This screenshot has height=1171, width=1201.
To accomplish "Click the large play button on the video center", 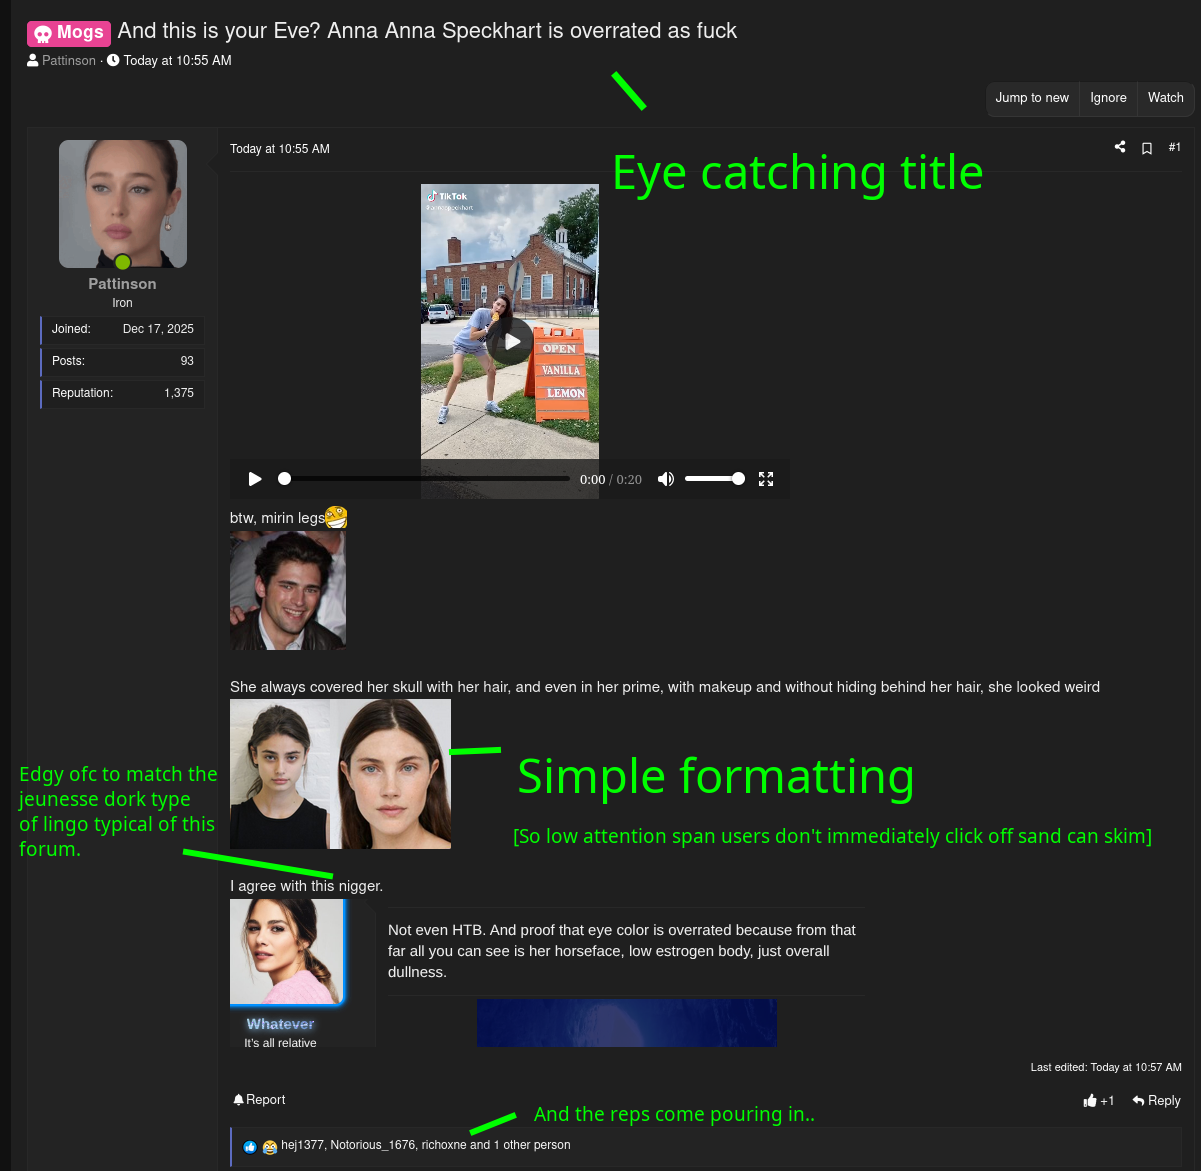I will (511, 341).
